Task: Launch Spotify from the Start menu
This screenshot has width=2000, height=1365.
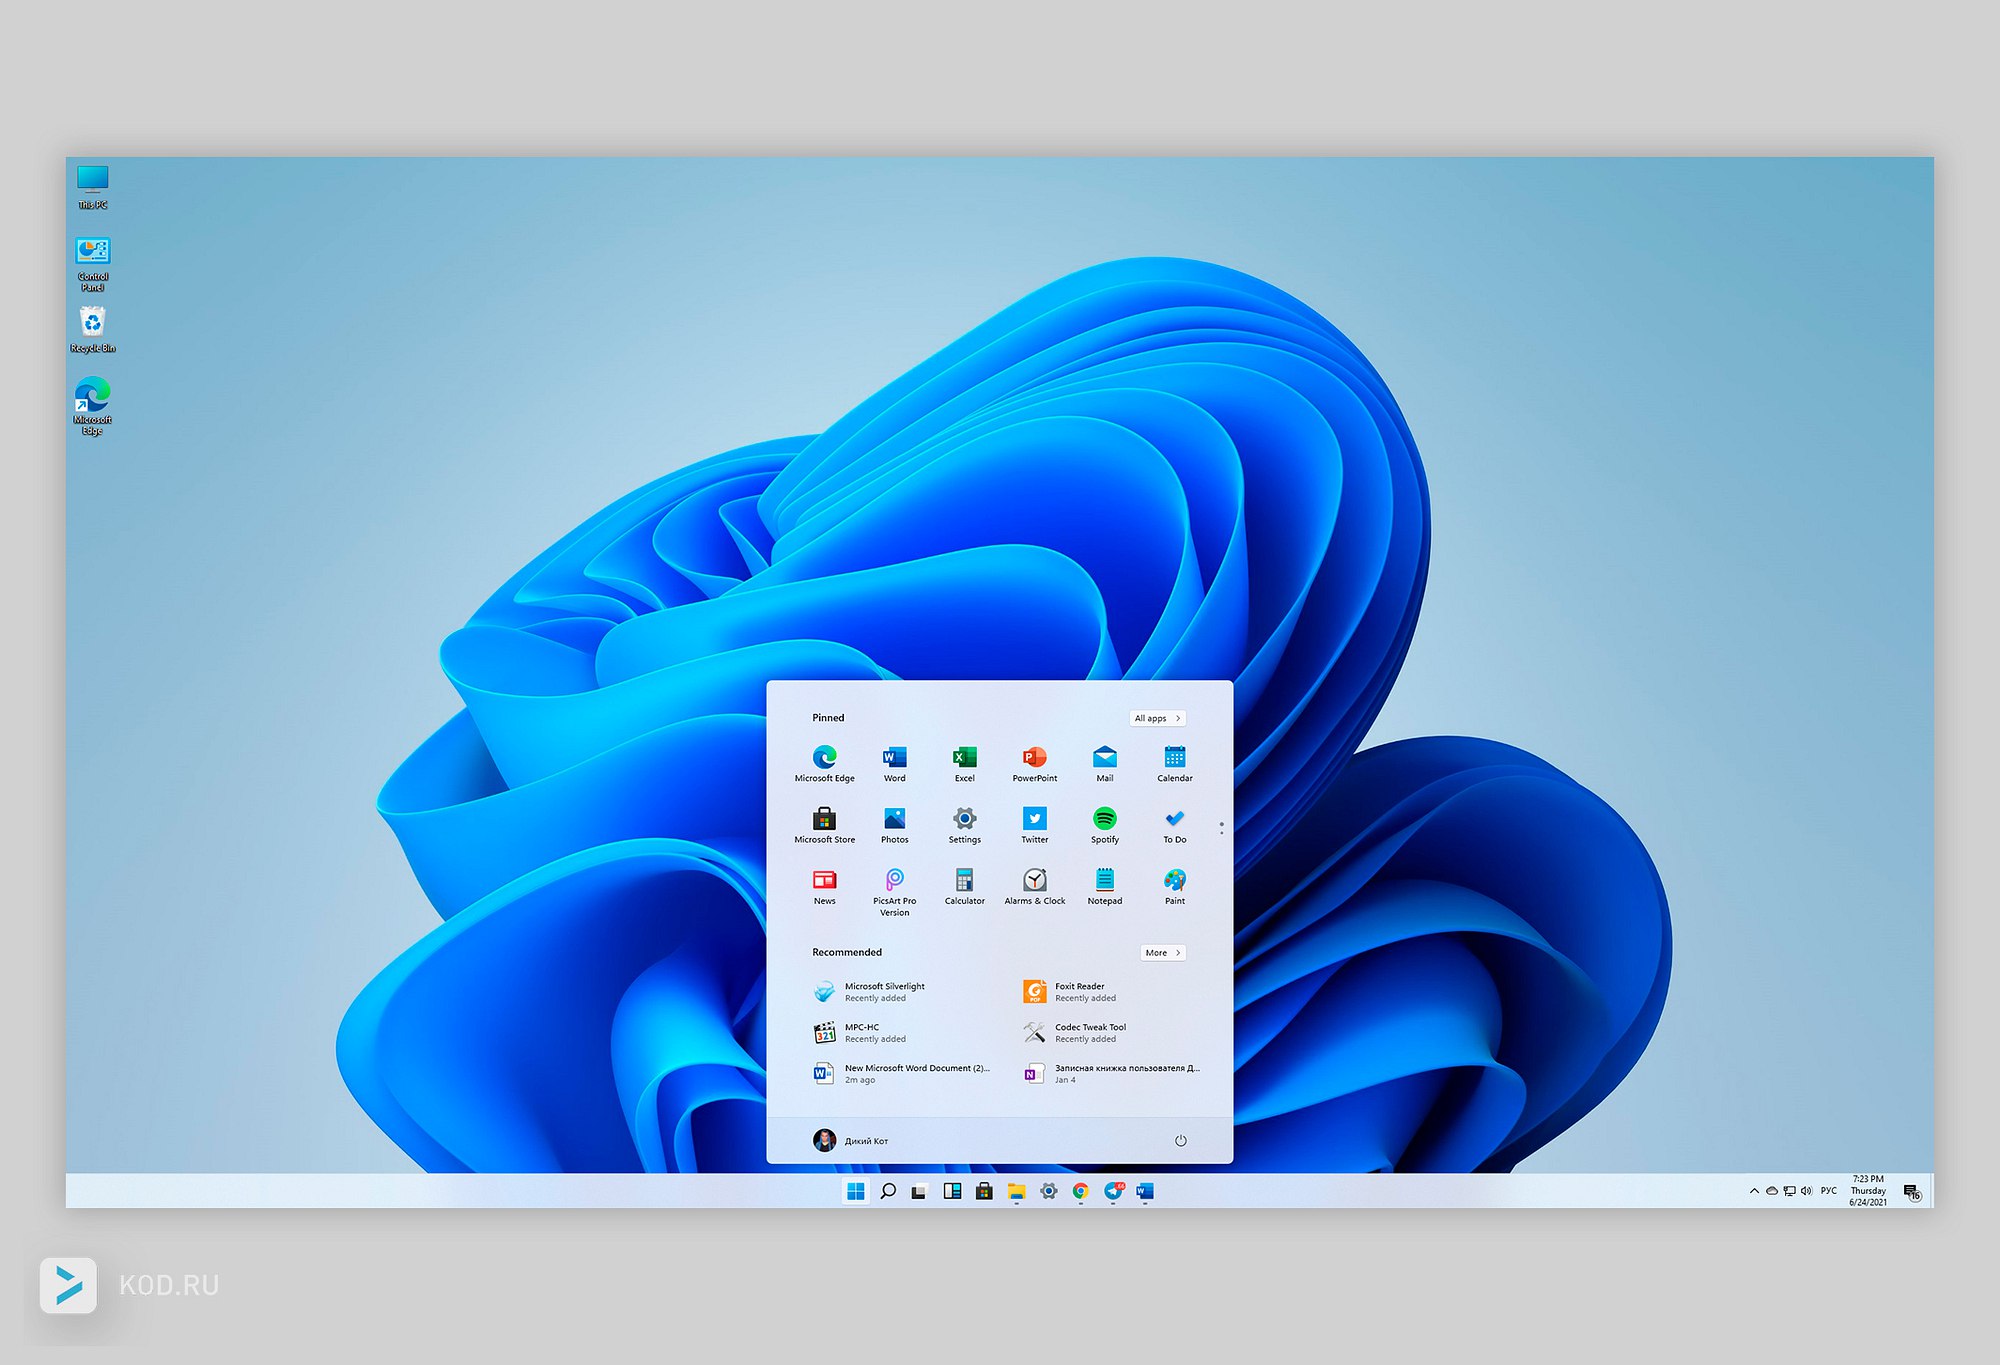Action: [x=1104, y=826]
